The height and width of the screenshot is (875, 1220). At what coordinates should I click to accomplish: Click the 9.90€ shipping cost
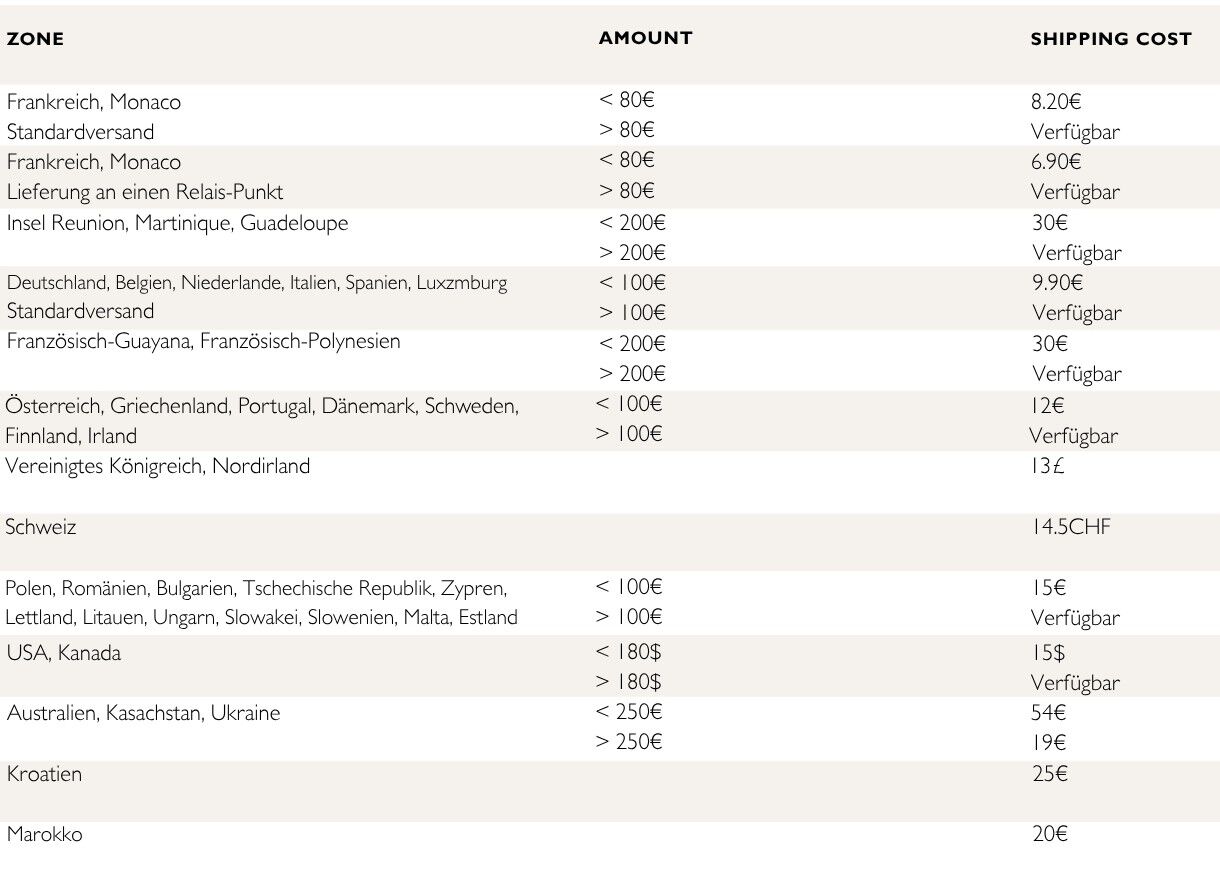[1058, 283]
